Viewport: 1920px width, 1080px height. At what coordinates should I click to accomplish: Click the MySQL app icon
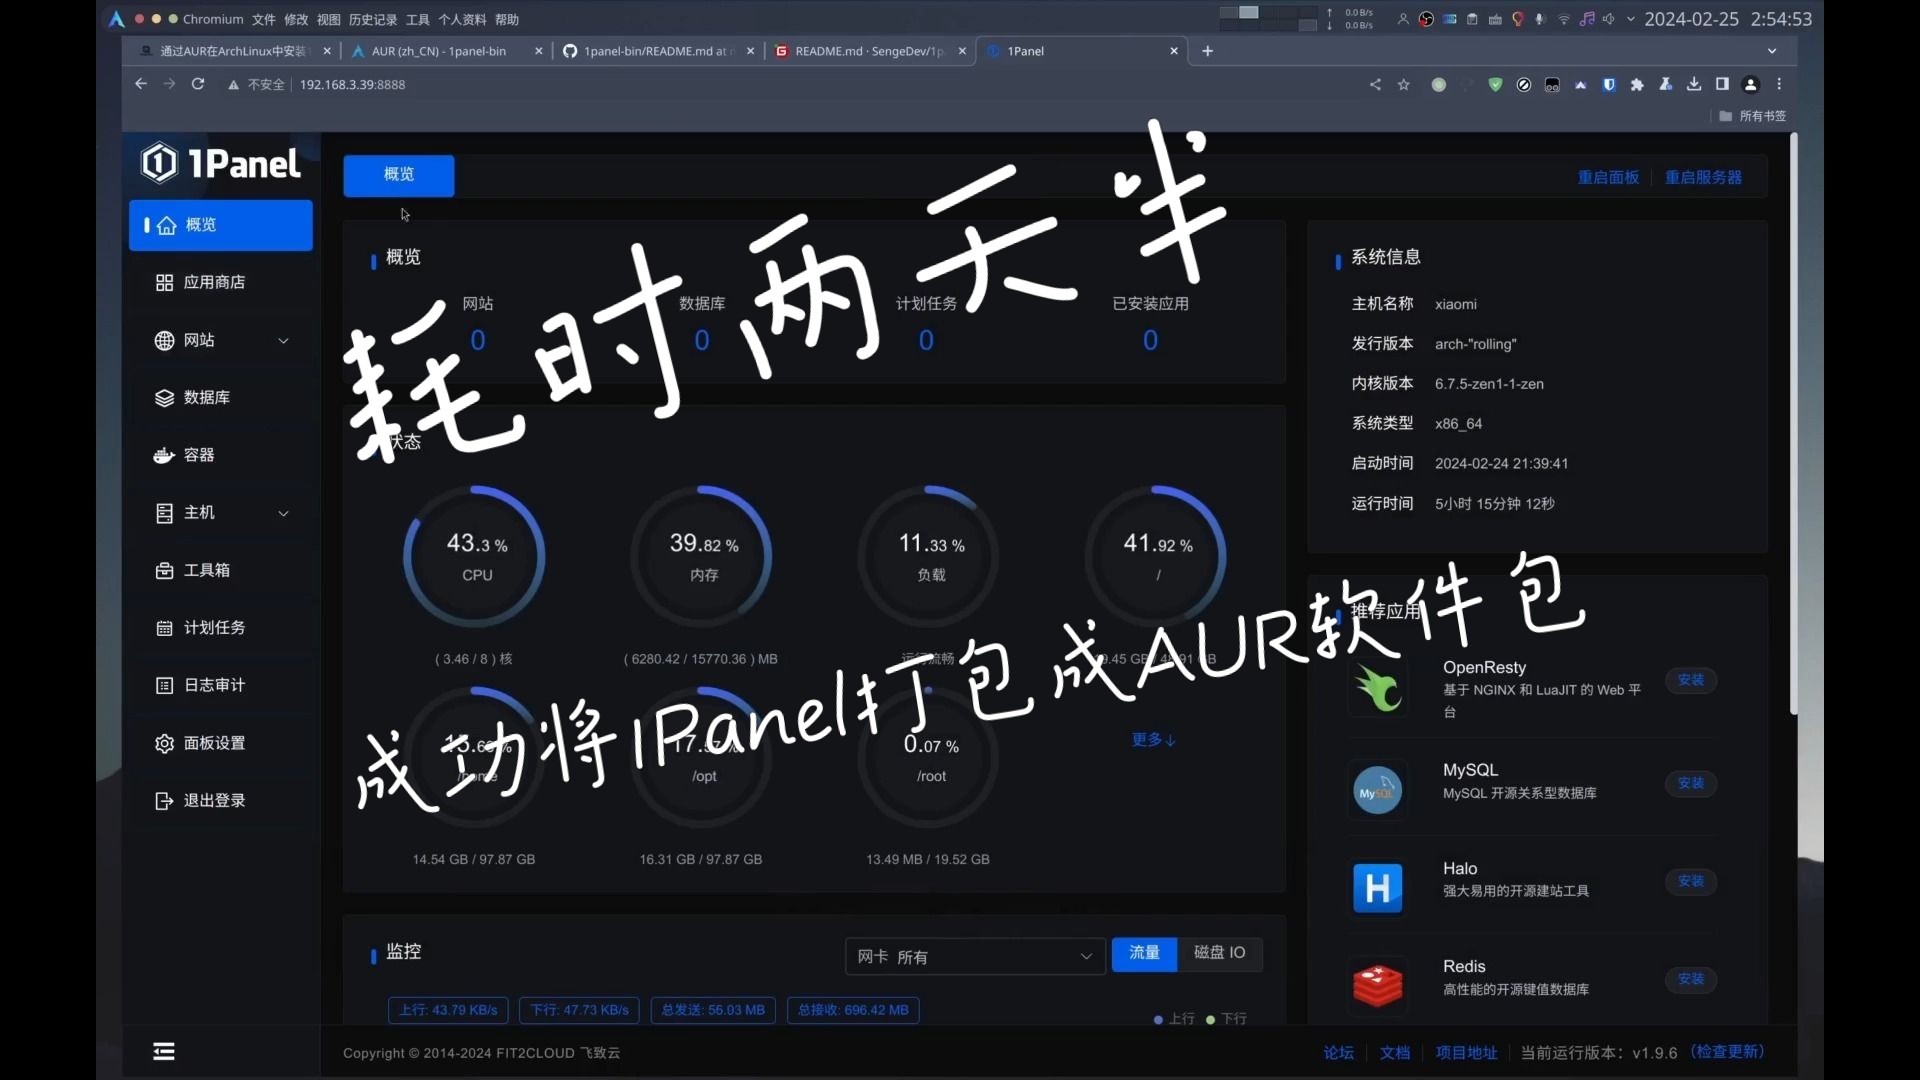[1377, 791]
